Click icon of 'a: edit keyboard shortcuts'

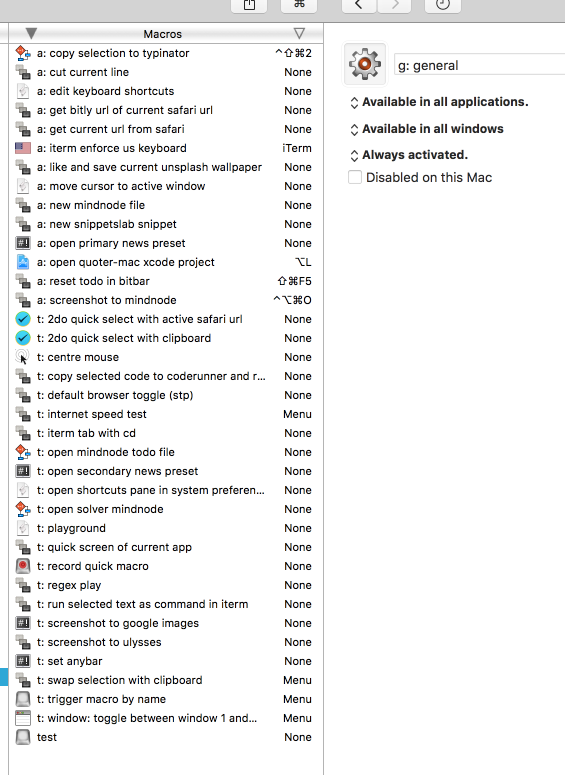pyautogui.click(x=23, y=91)
